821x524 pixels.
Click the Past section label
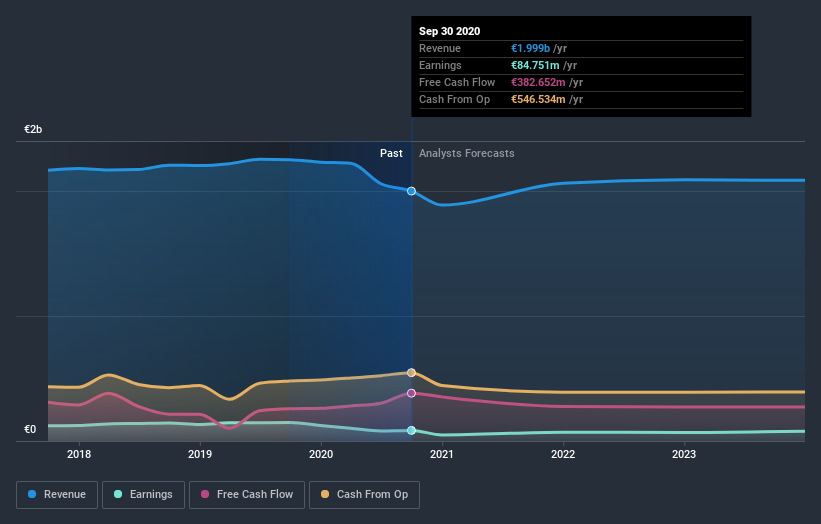(x=391, y=153)
